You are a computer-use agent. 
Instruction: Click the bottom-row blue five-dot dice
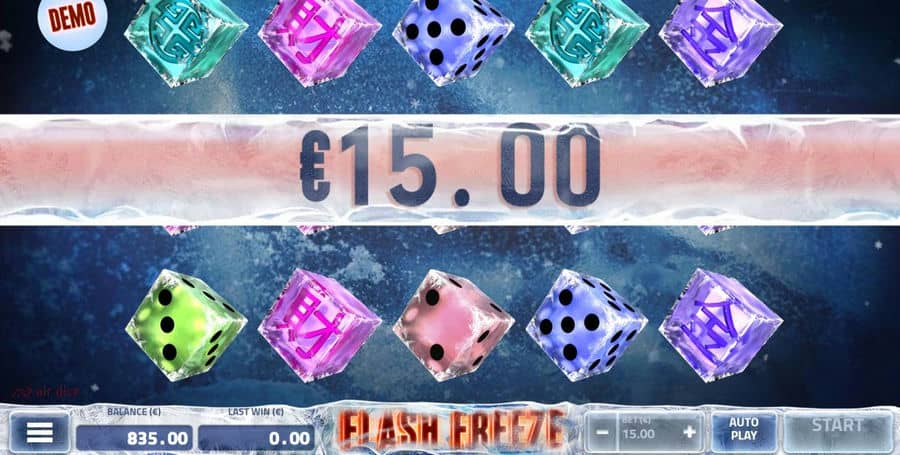(x=587, y=325)
